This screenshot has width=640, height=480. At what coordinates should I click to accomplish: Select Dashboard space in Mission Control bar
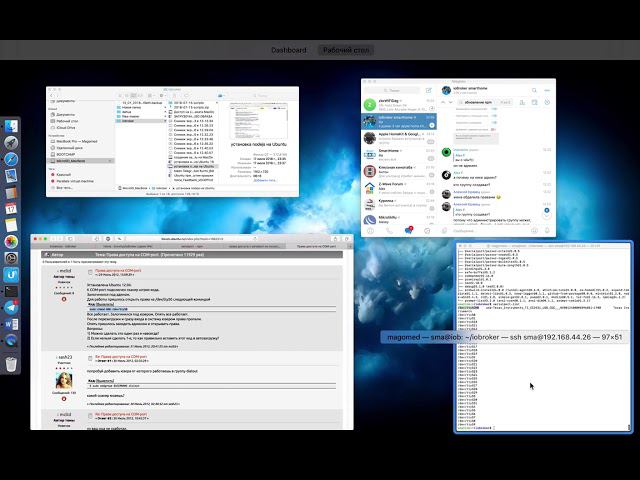pos(289,50)
